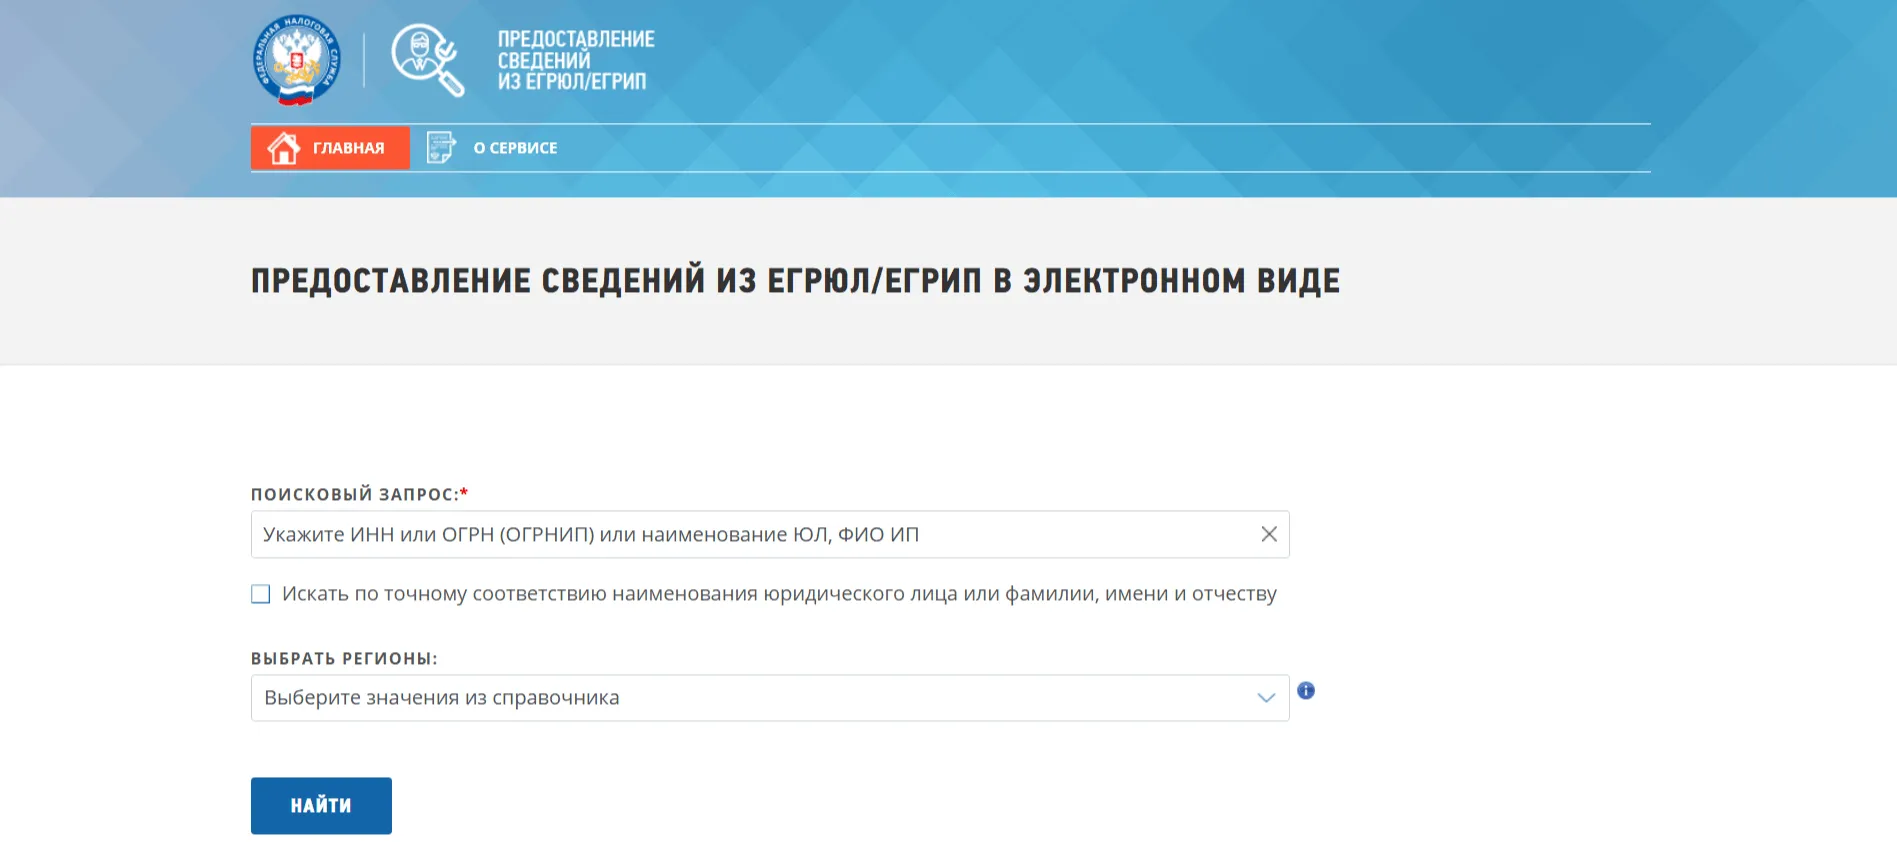
Task: Enable the exact-match search checkbox
Action: click(261, 594)
